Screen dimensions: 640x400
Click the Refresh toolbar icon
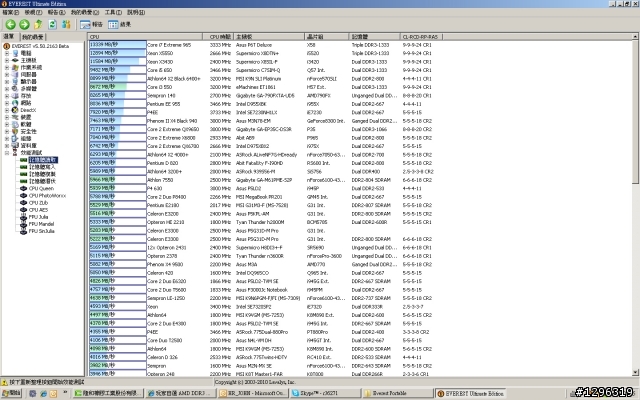pos(52,24)
